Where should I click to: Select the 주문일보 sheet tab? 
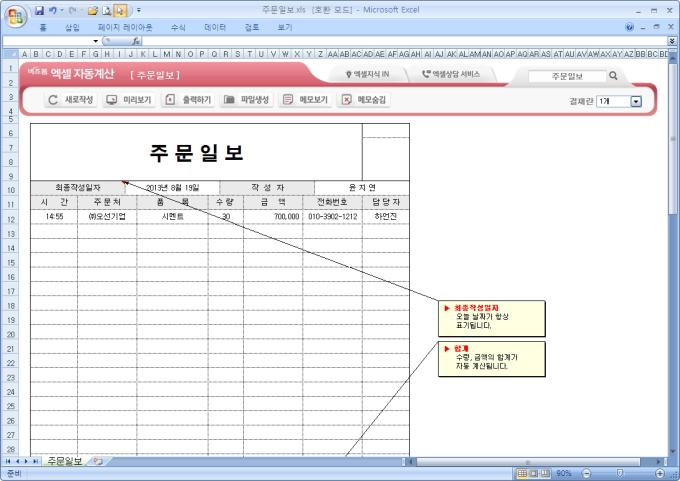[x=64, y=461]
